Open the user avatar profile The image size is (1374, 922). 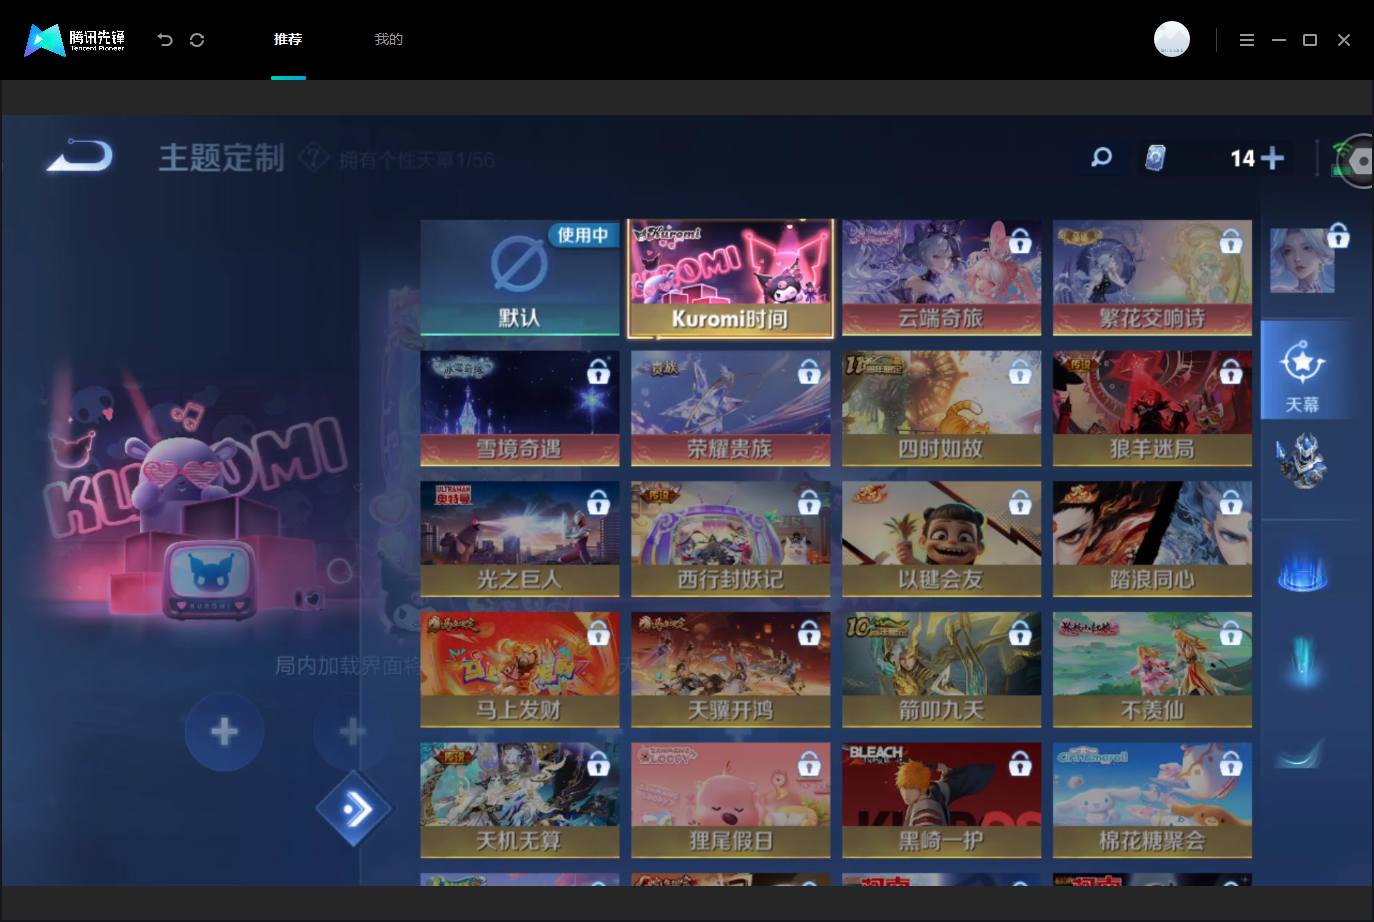pos(1172,39)
